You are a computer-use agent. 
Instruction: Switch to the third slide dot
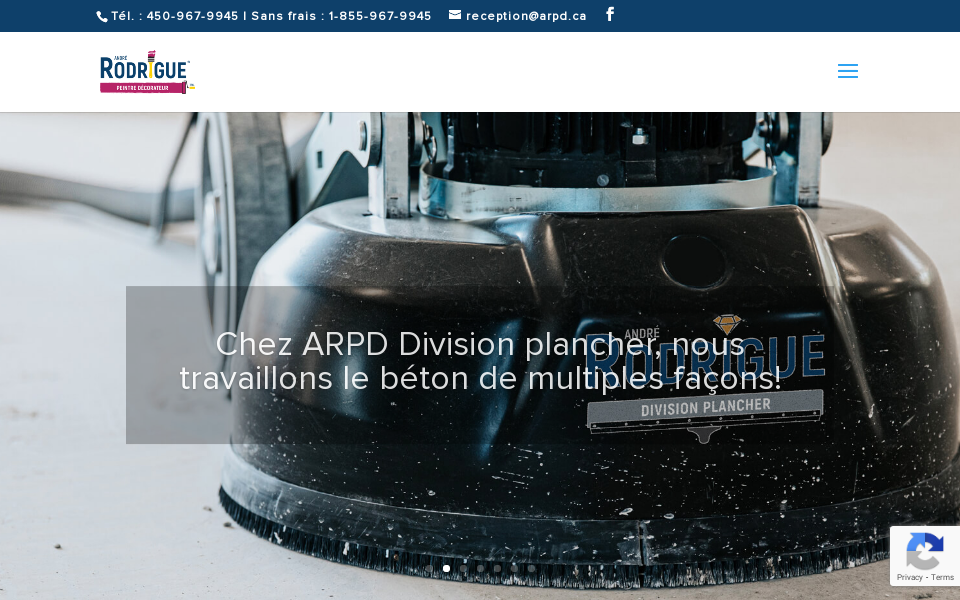(x=463, y=568)
